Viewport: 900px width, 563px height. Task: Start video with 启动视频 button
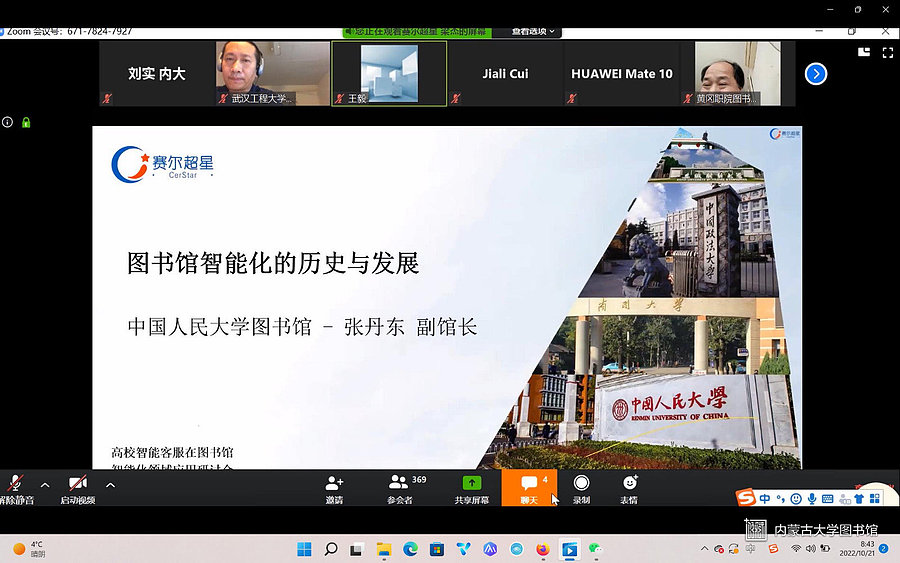coord(78,489)
